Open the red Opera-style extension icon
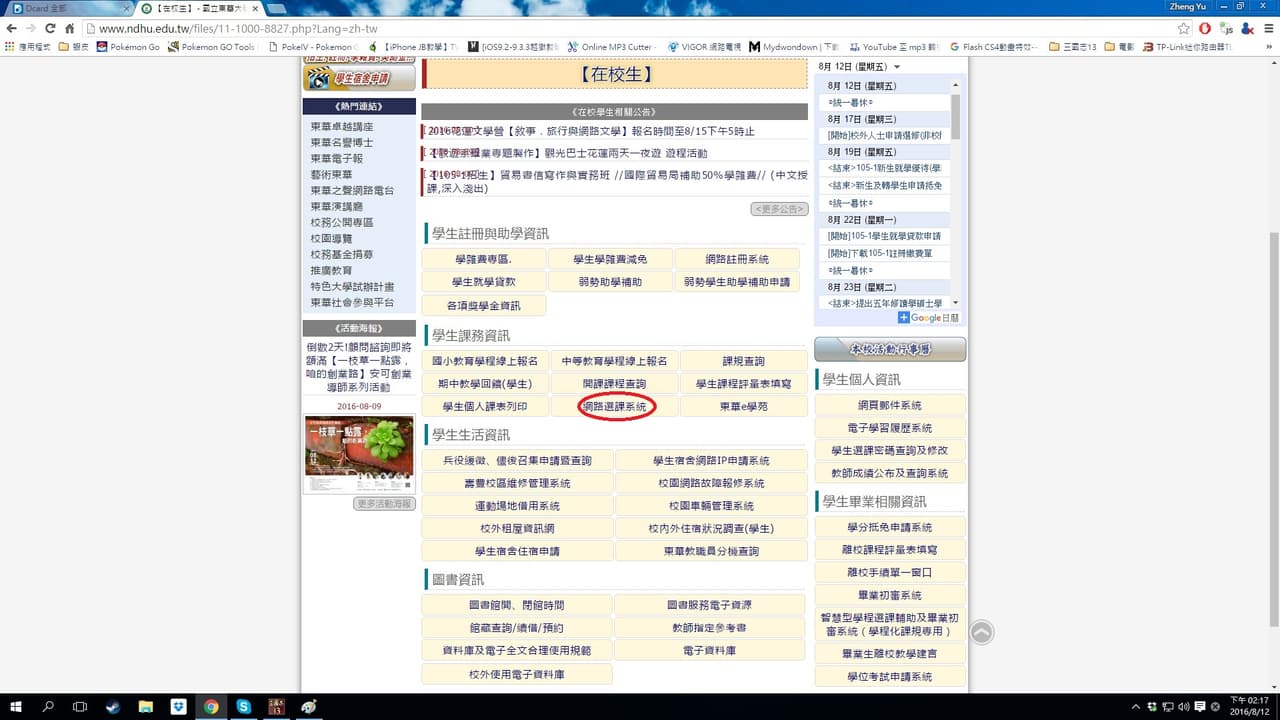The height and width of the screenshot is (720, 1280). (1205, 28)
